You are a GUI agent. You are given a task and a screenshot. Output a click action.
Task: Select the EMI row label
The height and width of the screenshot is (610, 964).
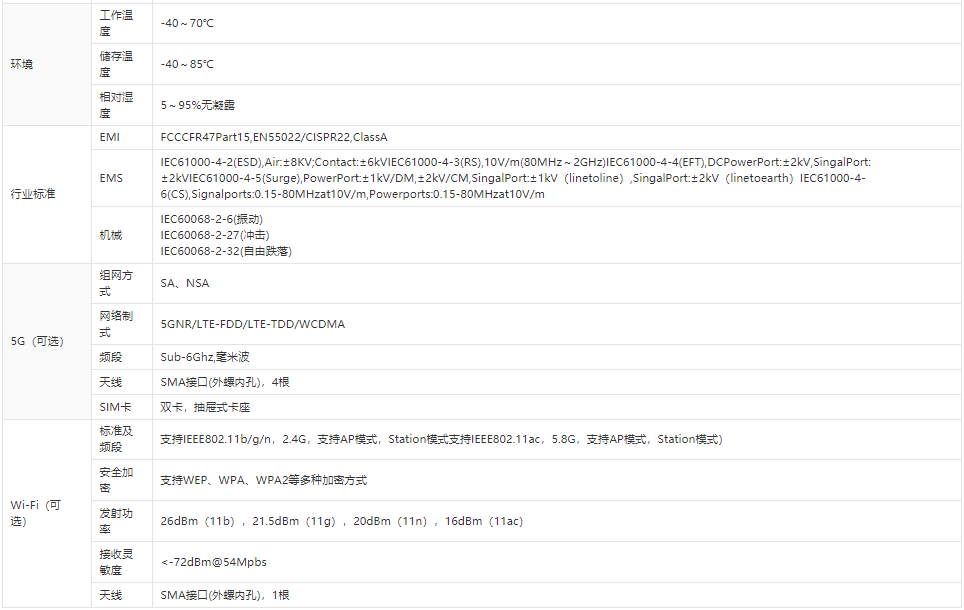(110, 137)
